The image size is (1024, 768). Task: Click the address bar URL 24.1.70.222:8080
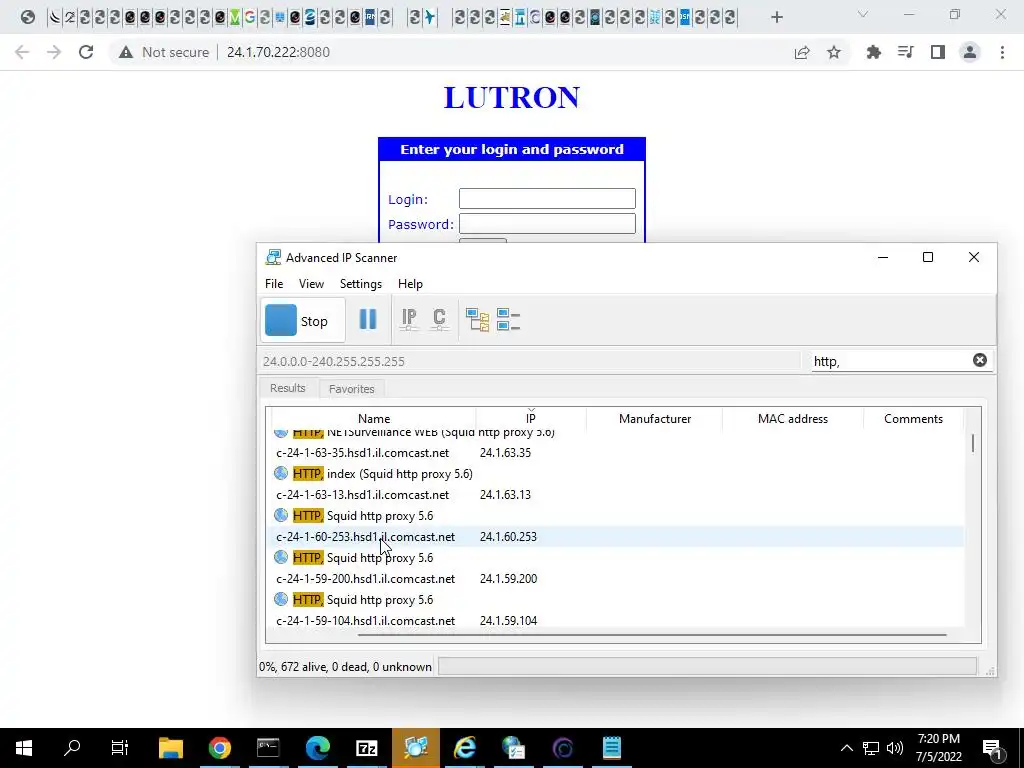tap(278, 52)
